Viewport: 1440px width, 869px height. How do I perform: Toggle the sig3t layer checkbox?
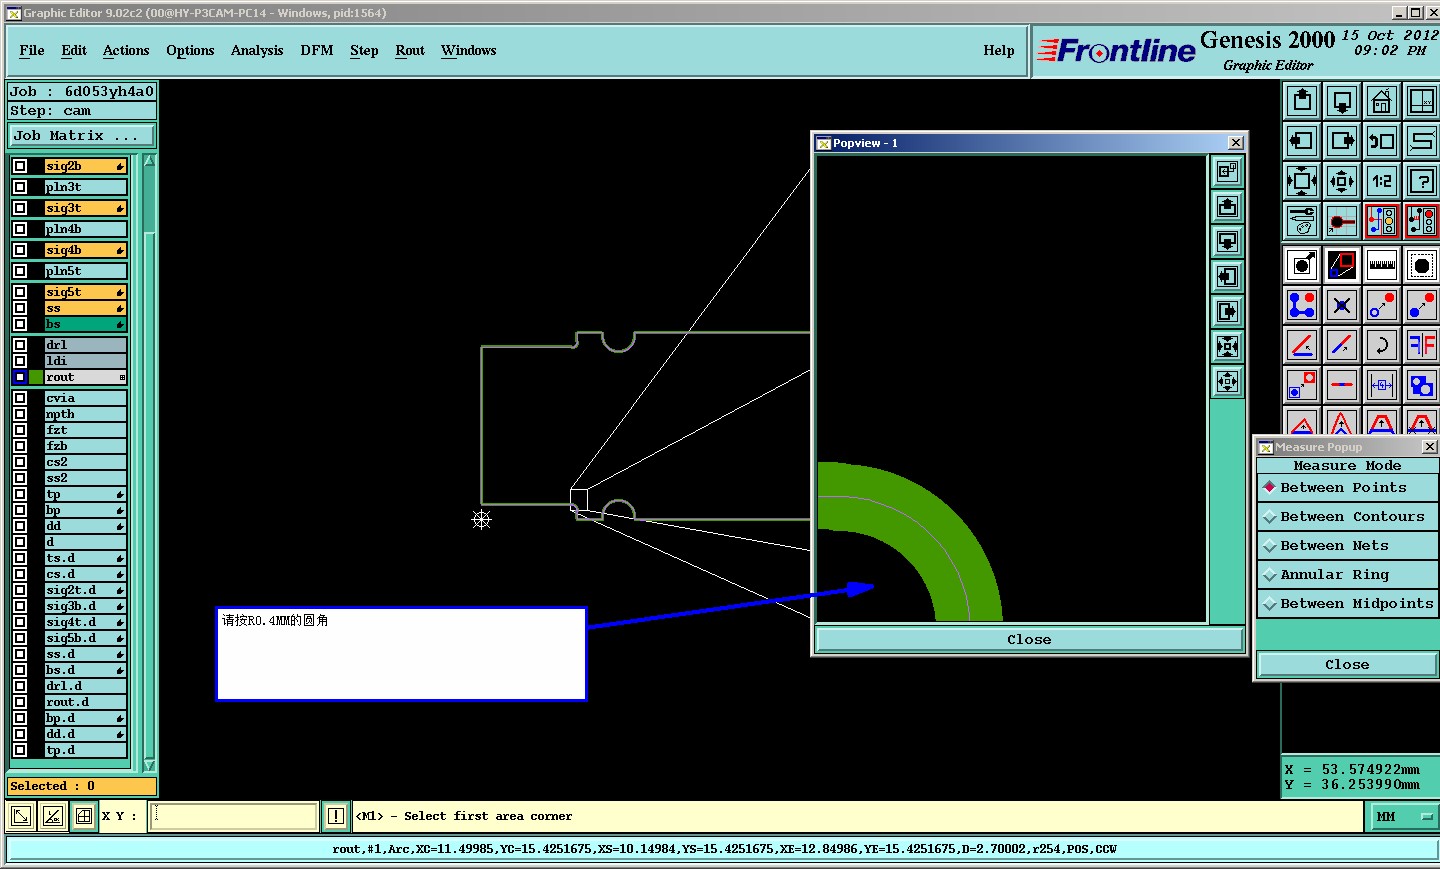pyautogui.click(x=20, y=208)
